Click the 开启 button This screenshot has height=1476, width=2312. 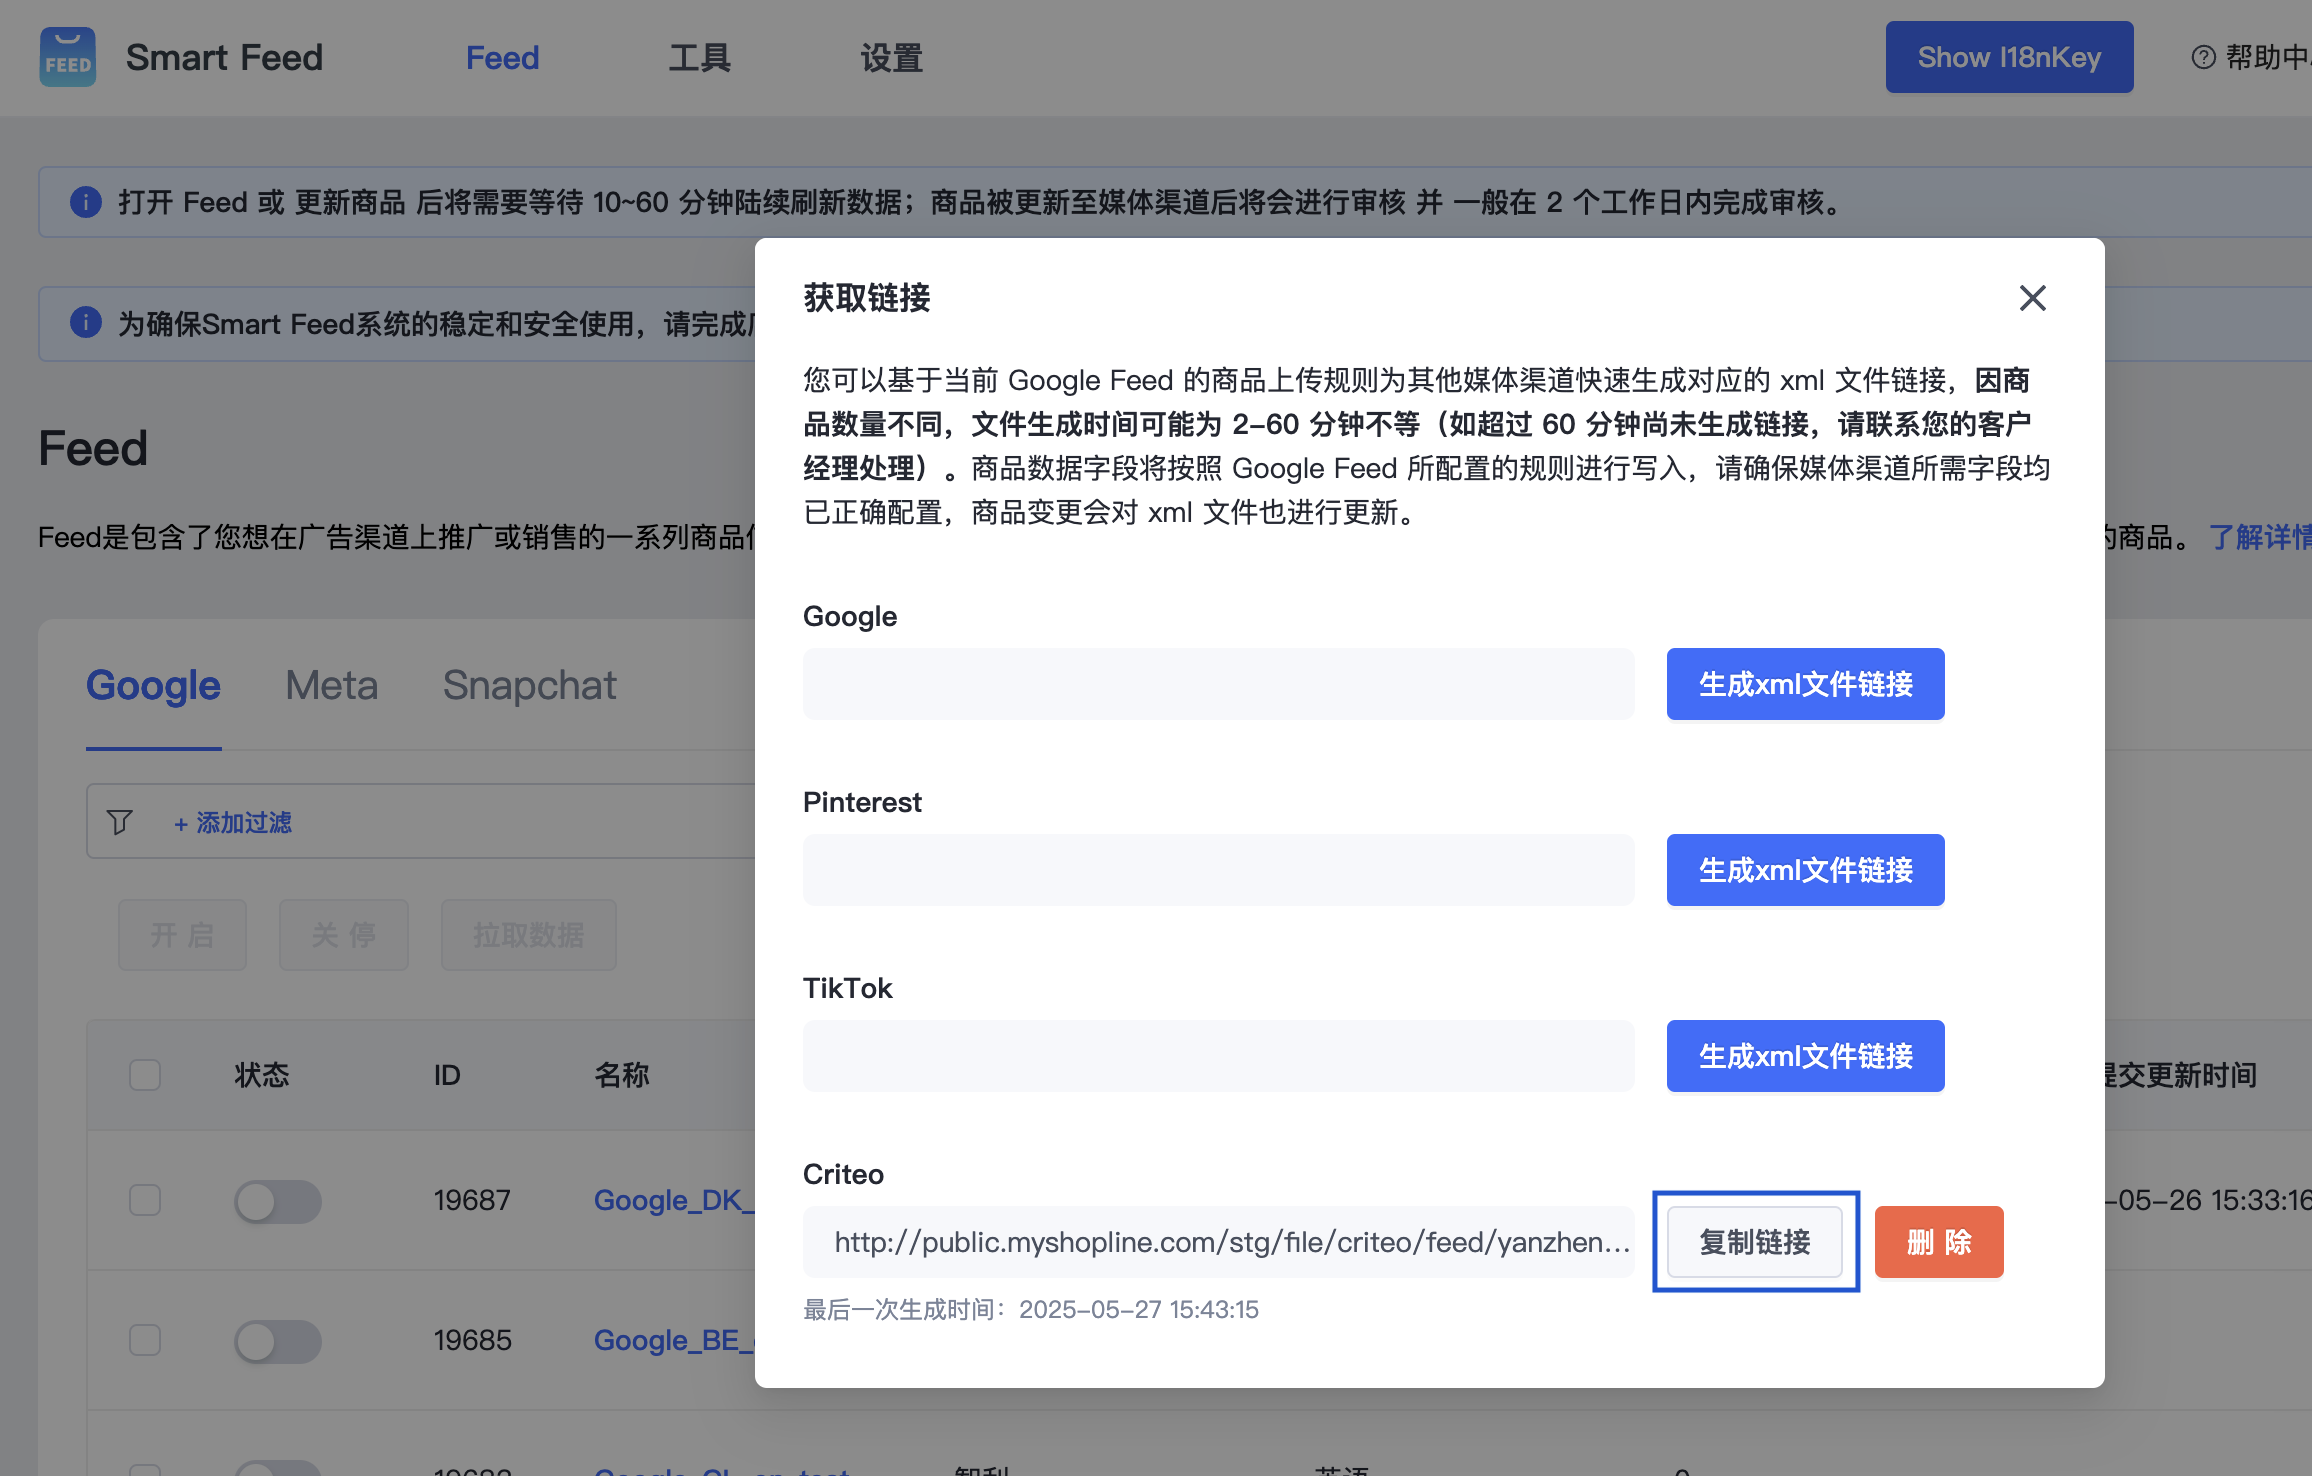[182, 935]
